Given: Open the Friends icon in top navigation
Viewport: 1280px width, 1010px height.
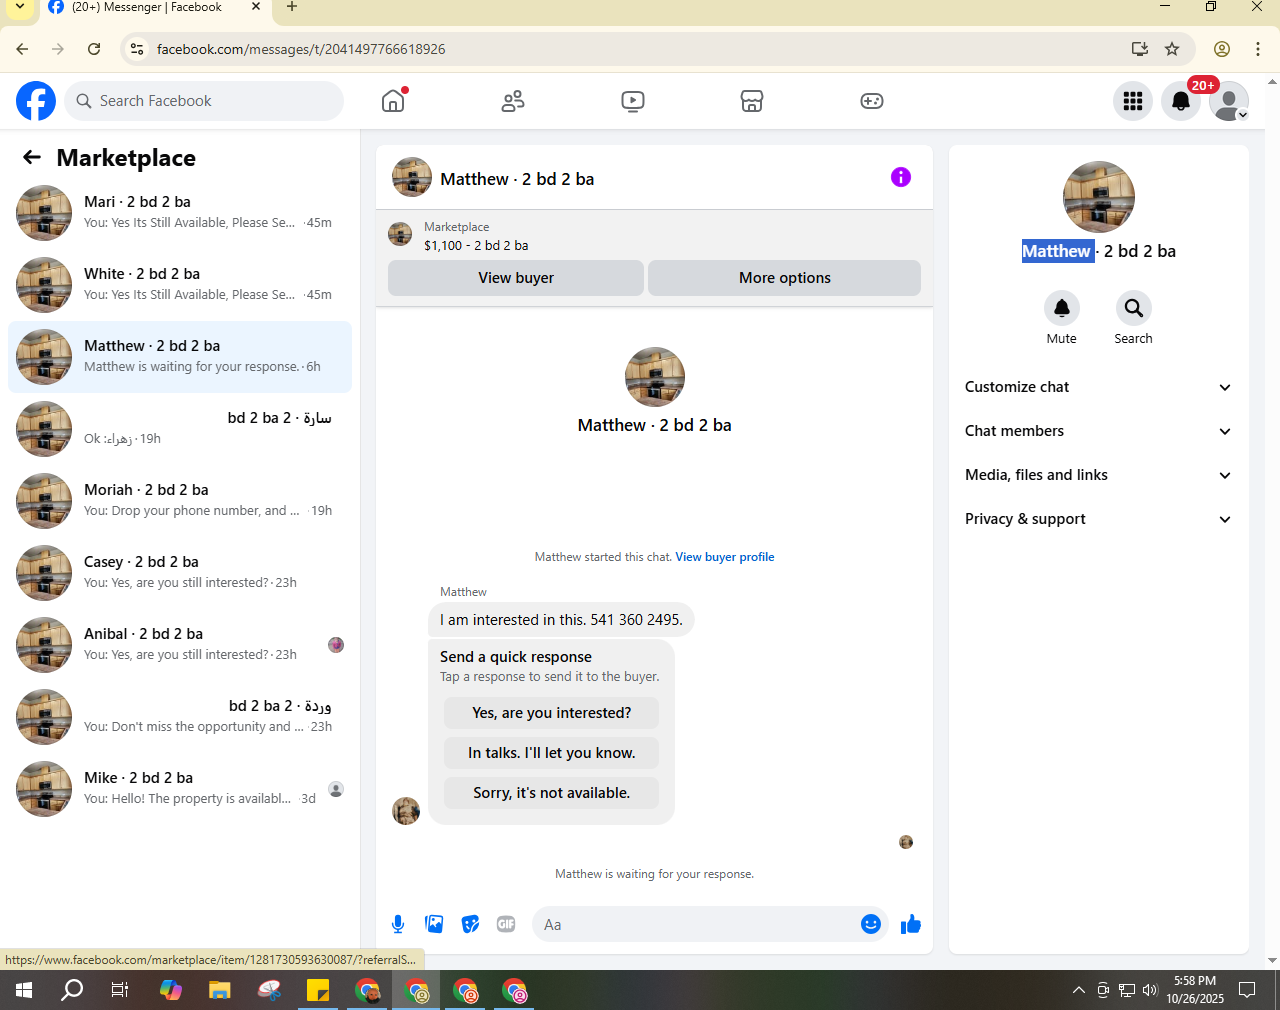Looking at the screenshot, I should 513,101.
